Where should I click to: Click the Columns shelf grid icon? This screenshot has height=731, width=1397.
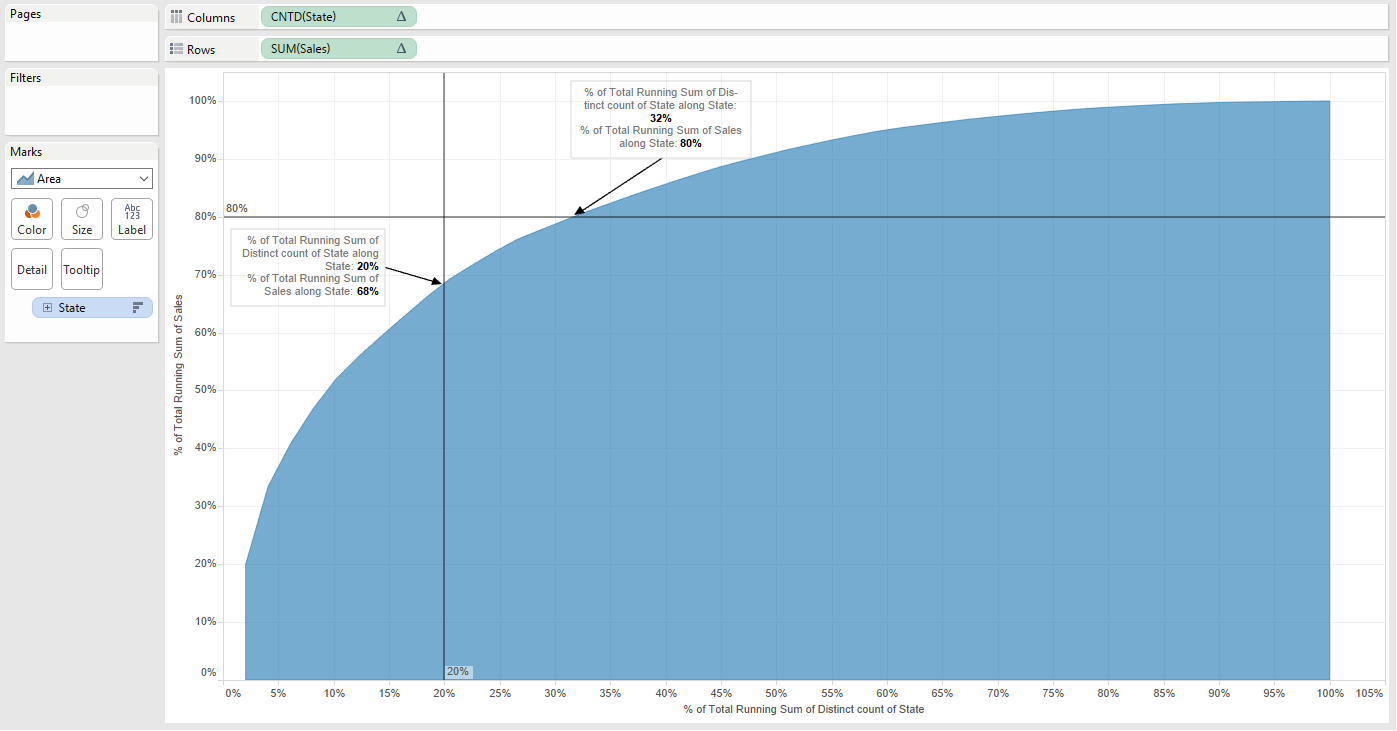(176, 17)
